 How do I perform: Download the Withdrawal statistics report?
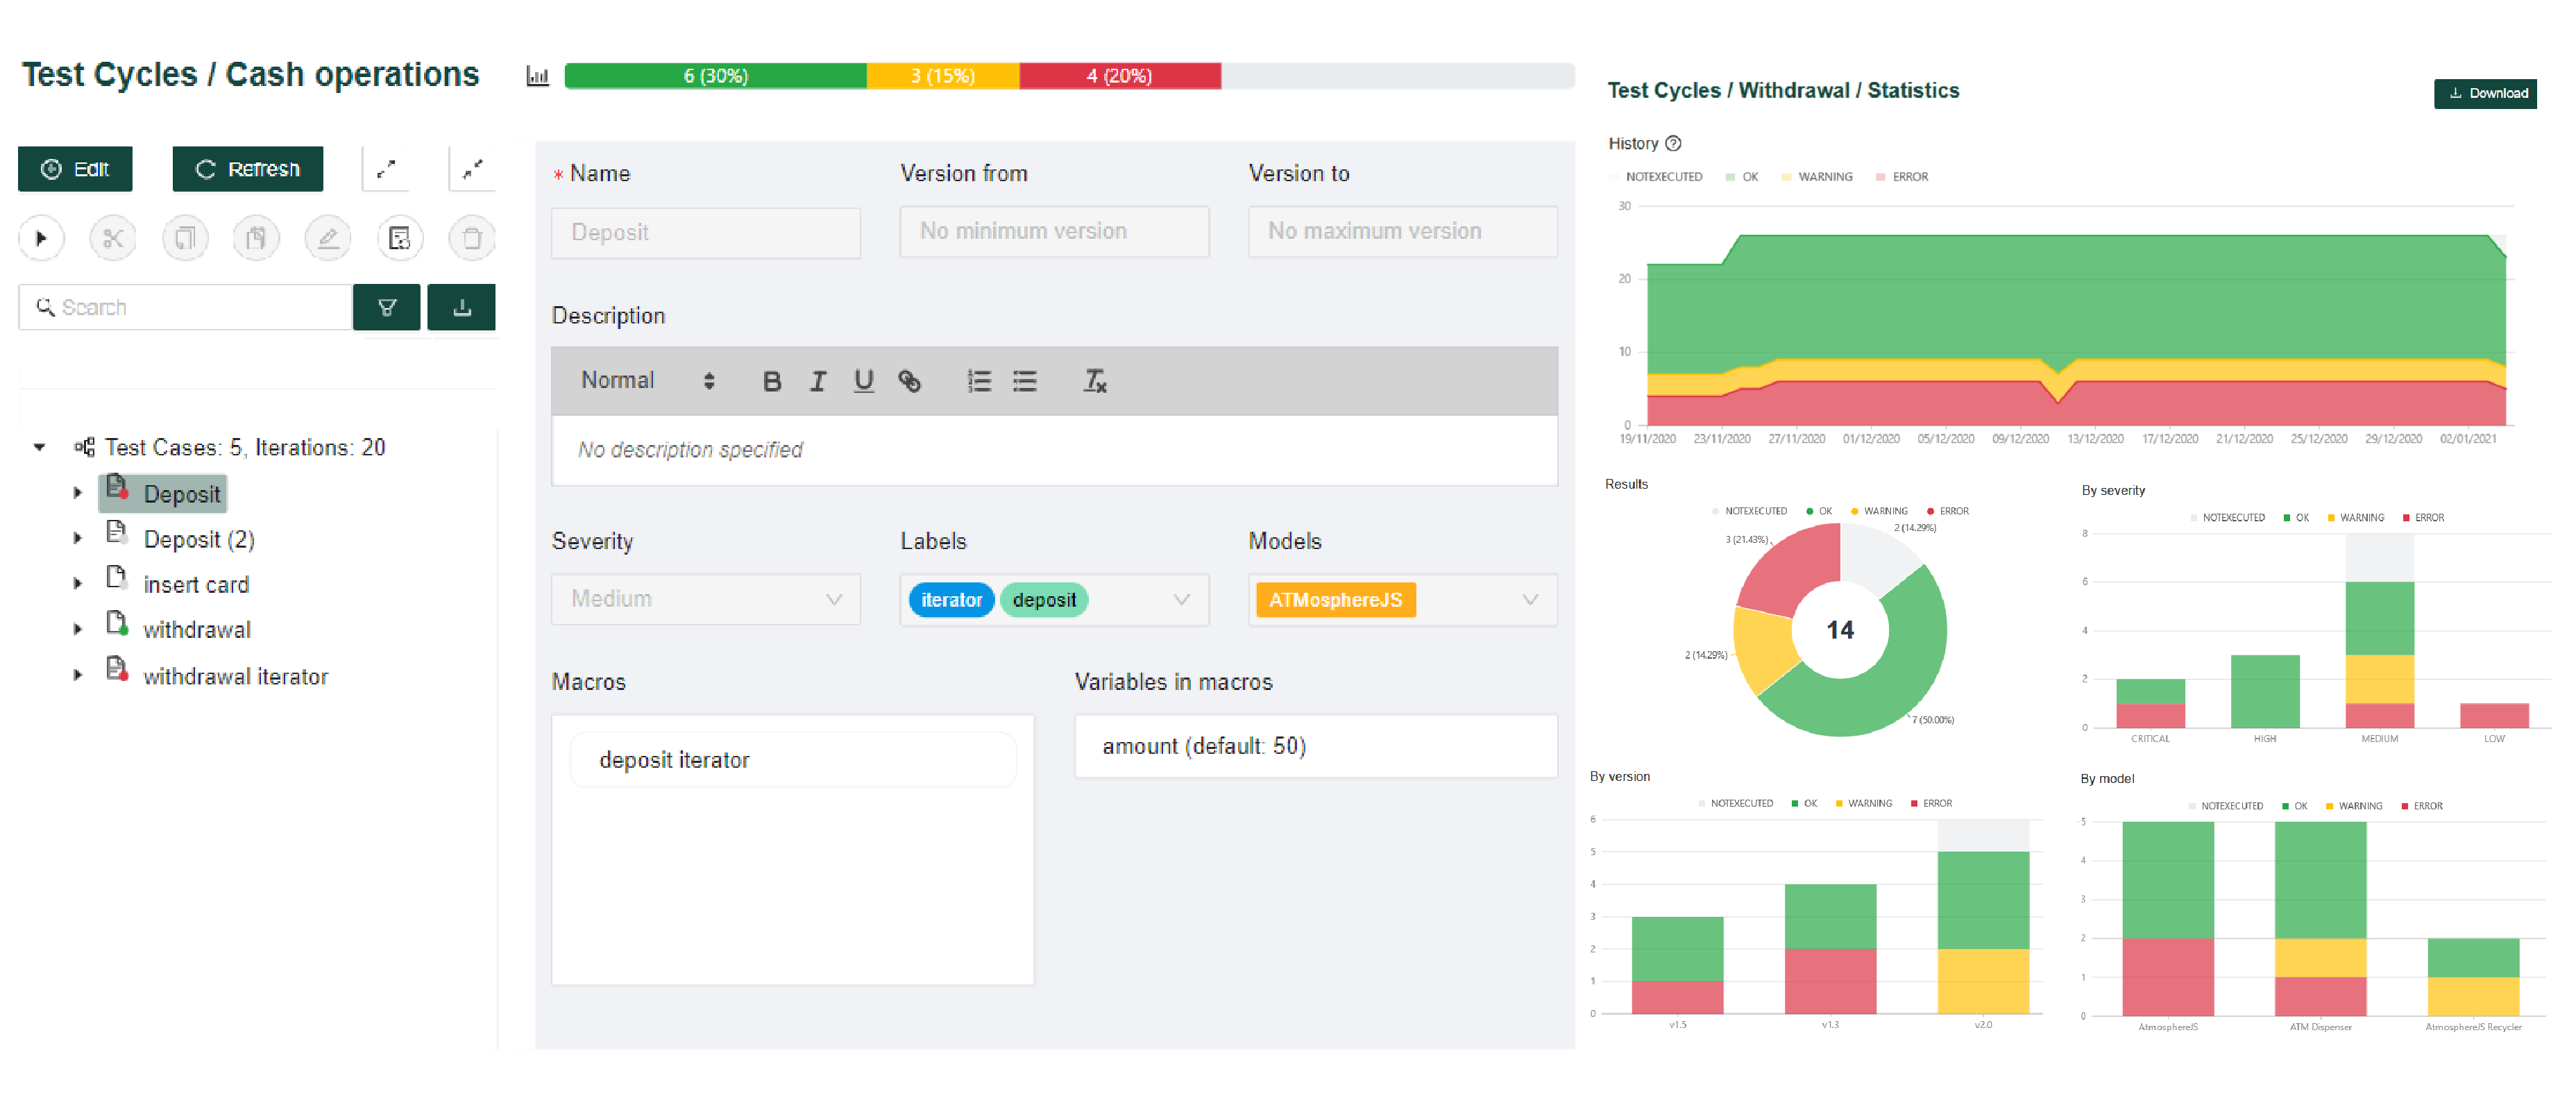[2485, 93]
